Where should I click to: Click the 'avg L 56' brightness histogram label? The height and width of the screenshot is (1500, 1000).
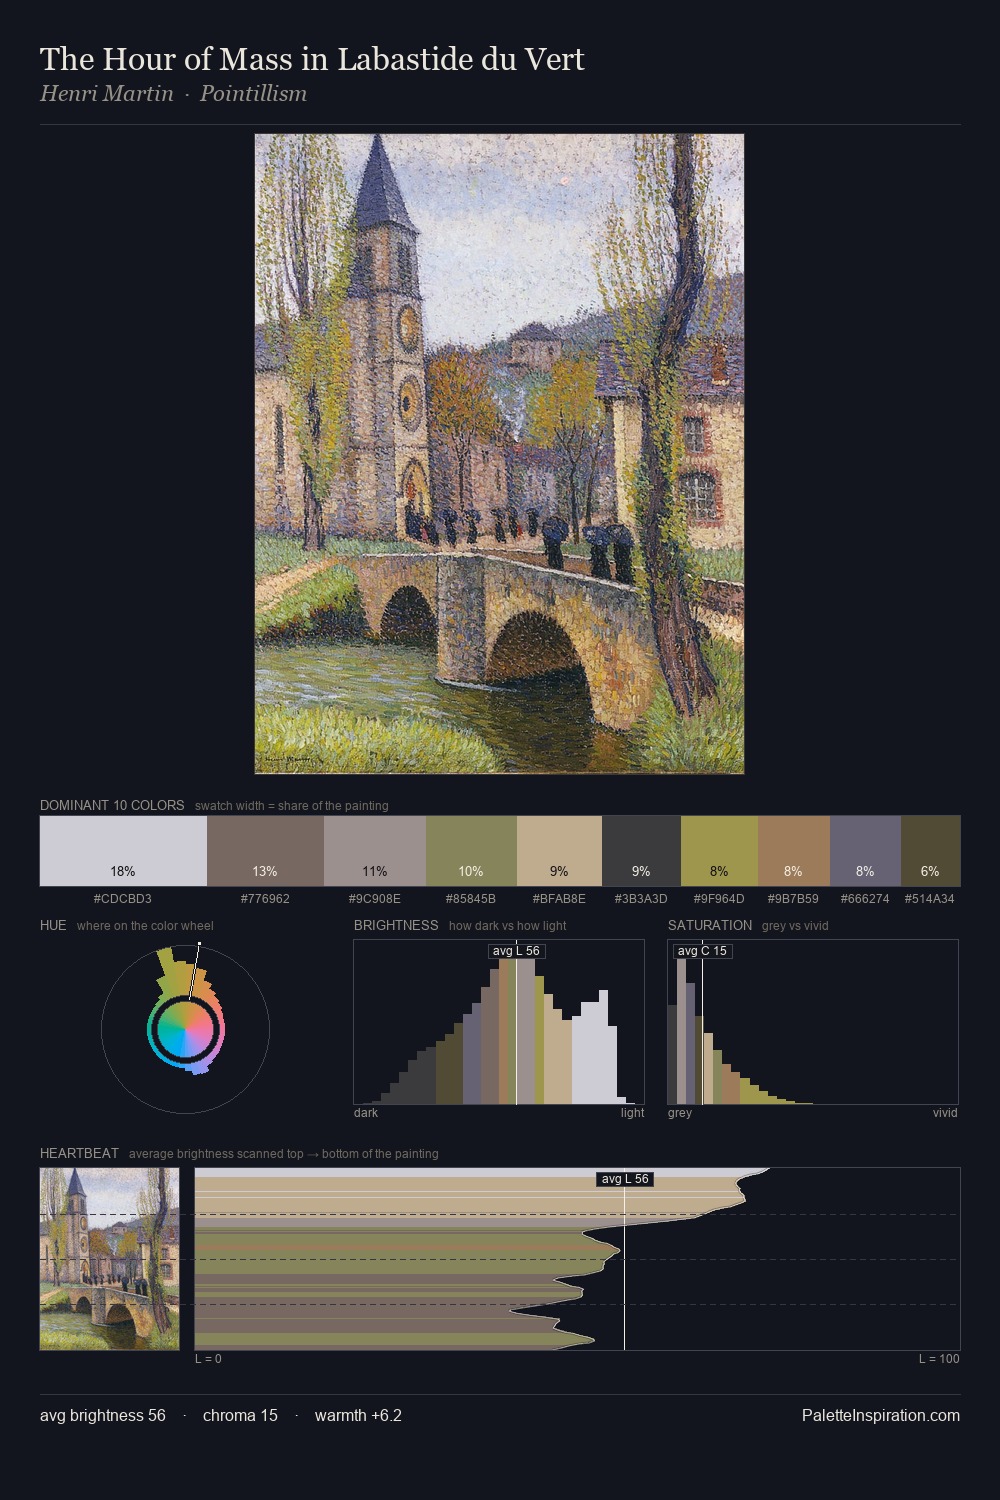516,951
